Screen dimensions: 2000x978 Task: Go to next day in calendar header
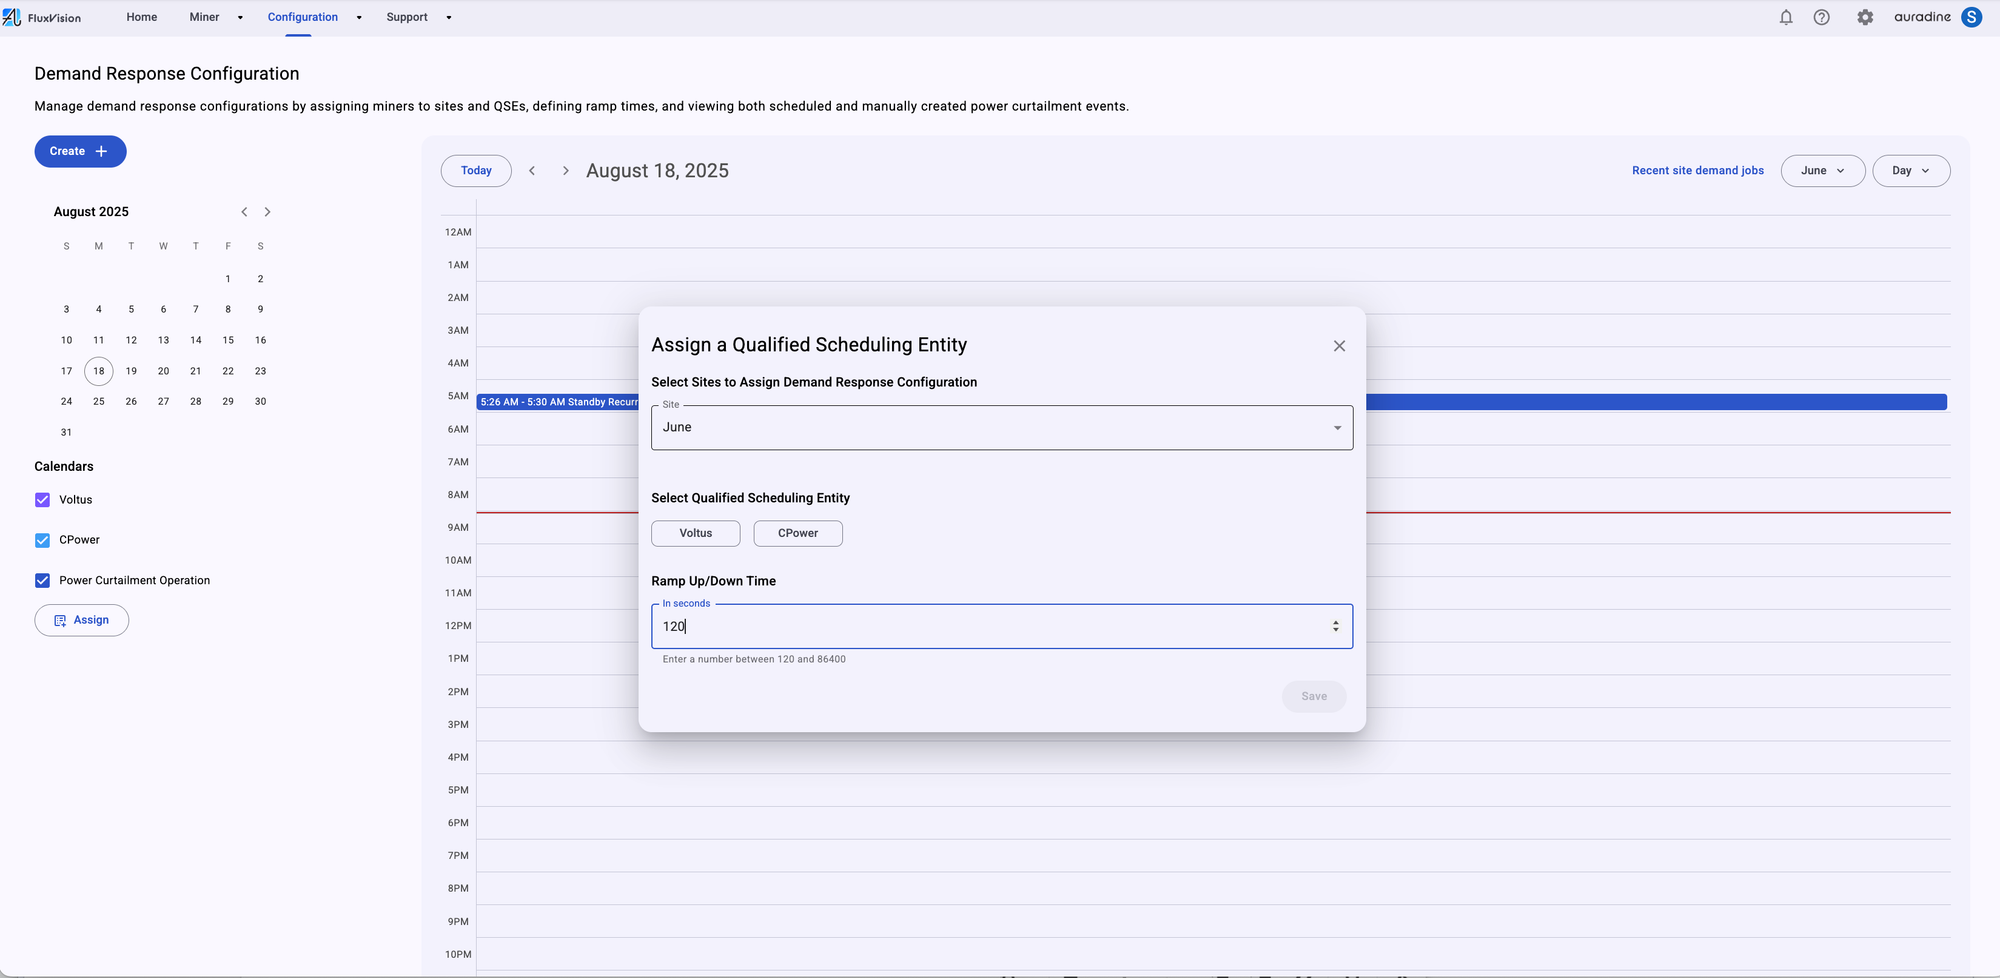(565, 171)
